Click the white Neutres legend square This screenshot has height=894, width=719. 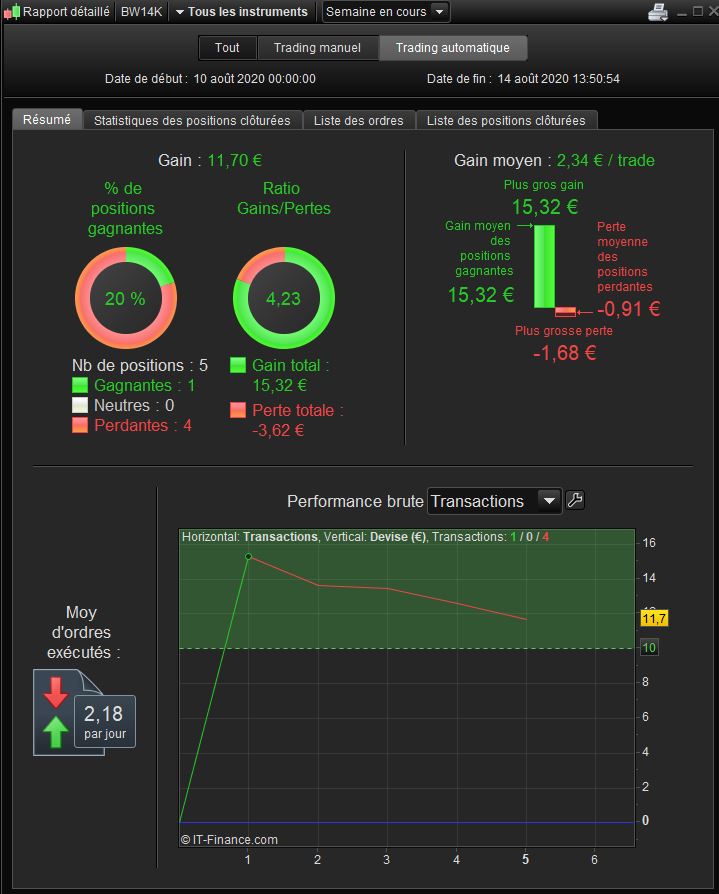coord(80,405)
